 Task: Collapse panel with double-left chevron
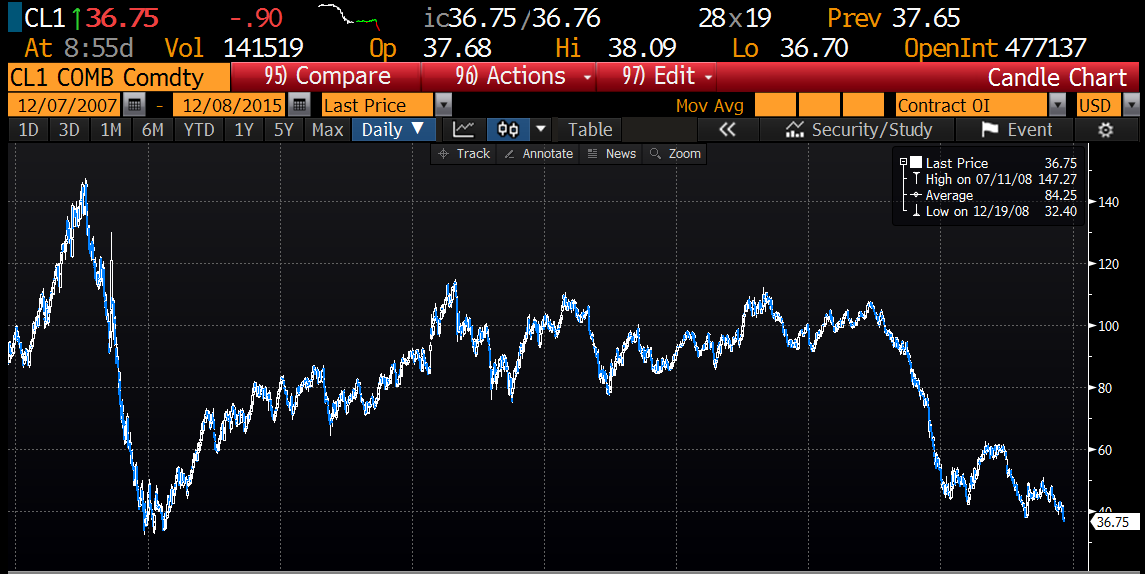(727, 129)
